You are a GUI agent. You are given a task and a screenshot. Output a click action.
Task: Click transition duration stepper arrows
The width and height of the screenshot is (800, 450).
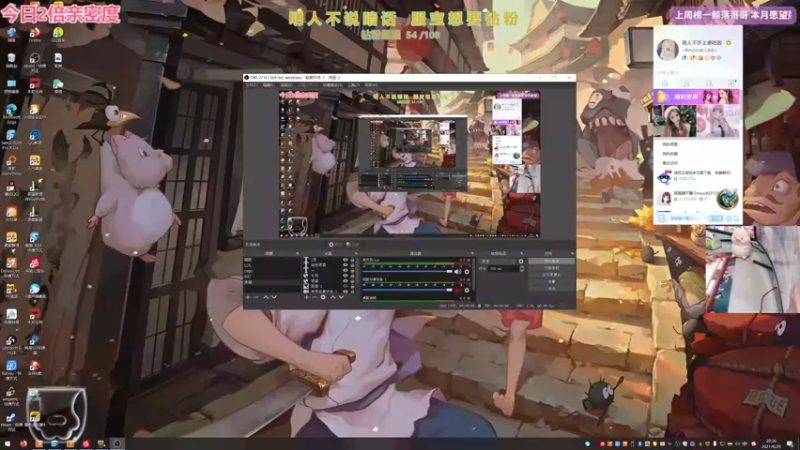[x=522, y=268]
